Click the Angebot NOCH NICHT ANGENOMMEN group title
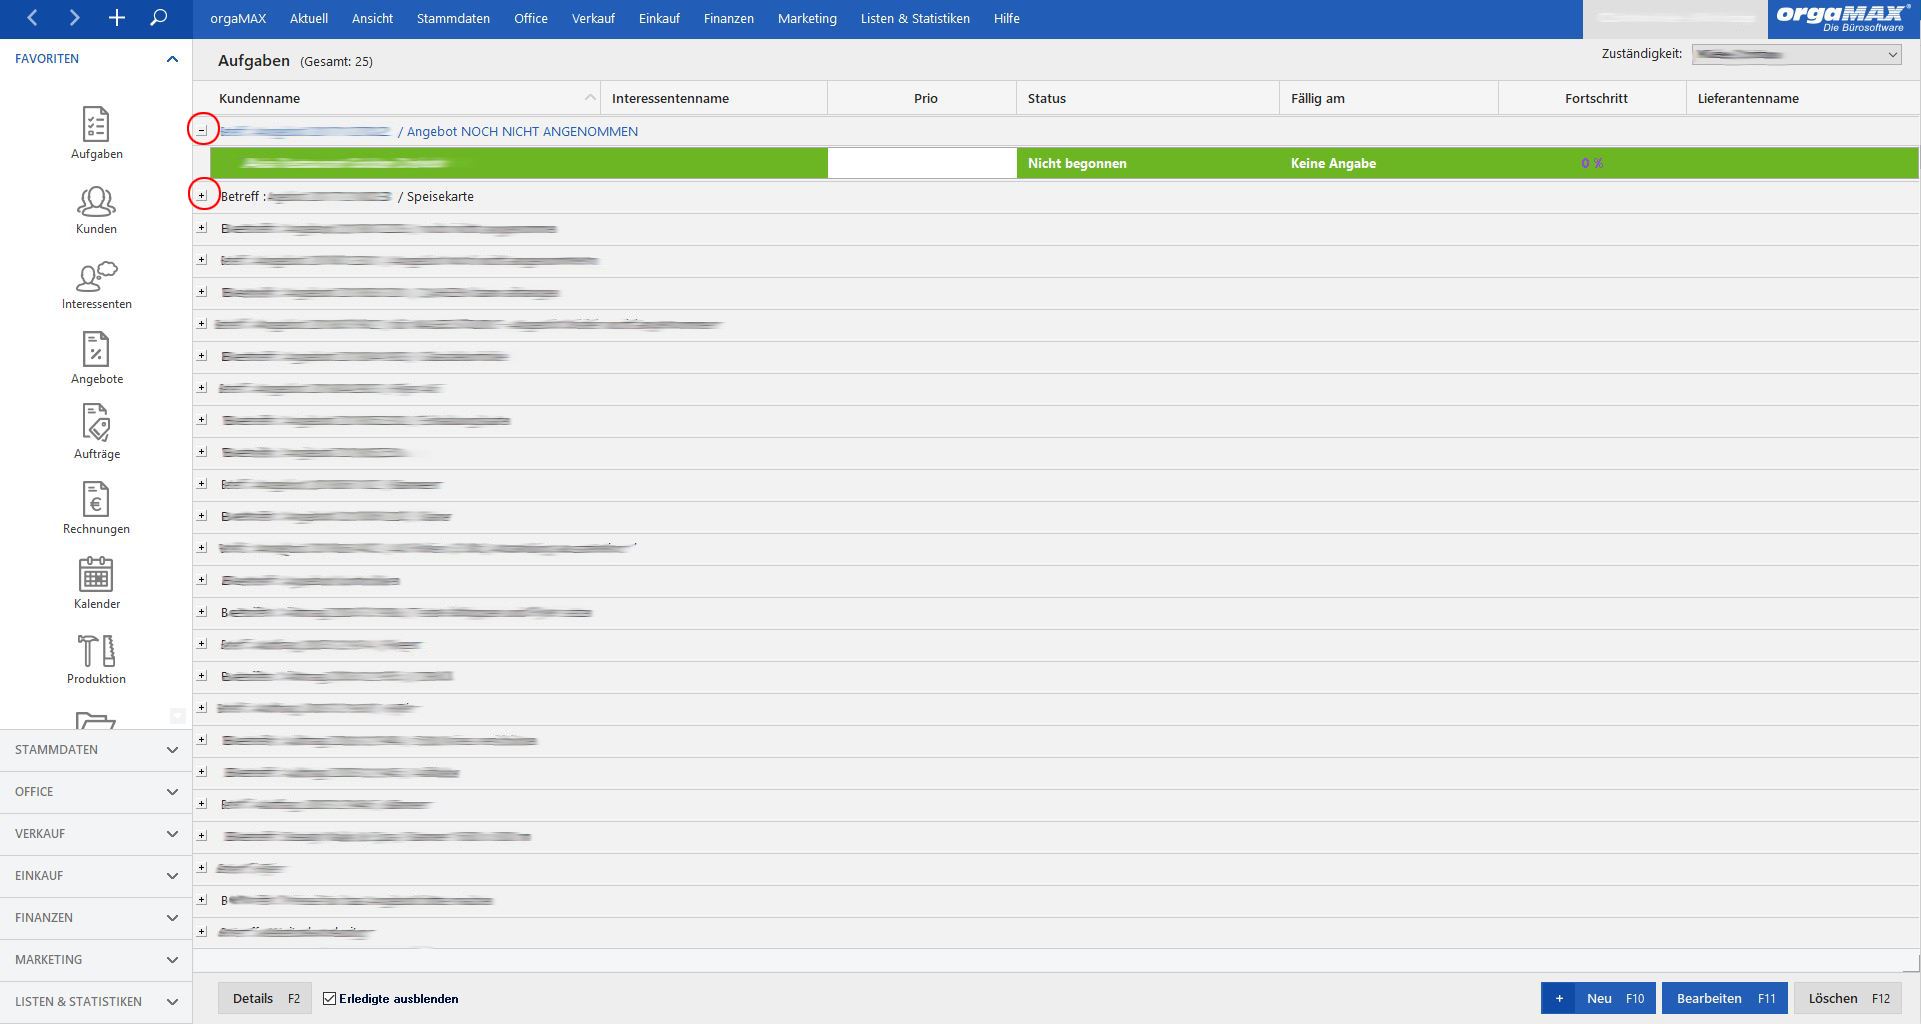This screenshot has height=1024, width=1921. 522,131
